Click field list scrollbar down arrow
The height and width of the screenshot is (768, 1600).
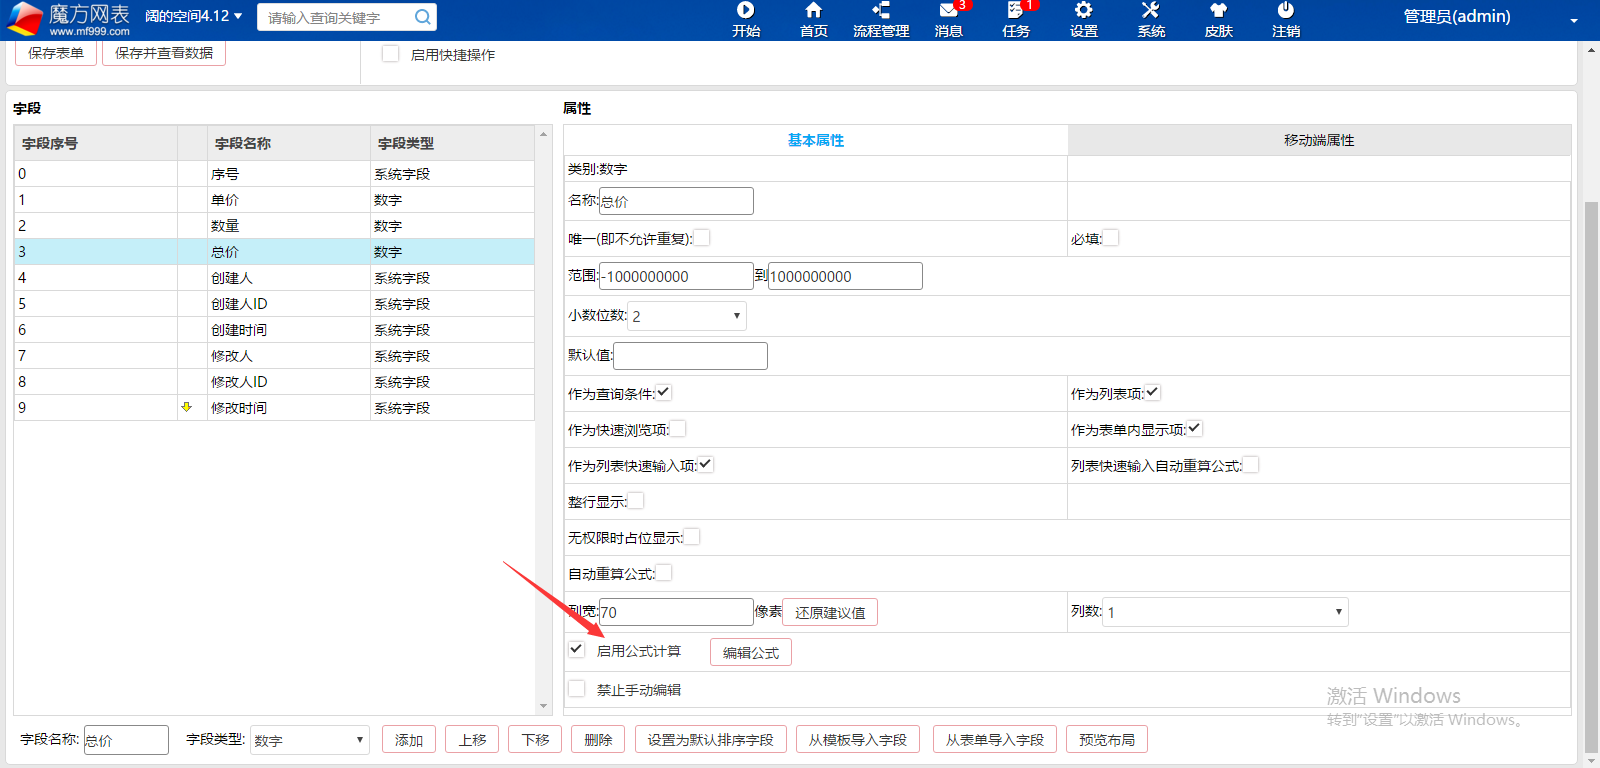(544, 706)
